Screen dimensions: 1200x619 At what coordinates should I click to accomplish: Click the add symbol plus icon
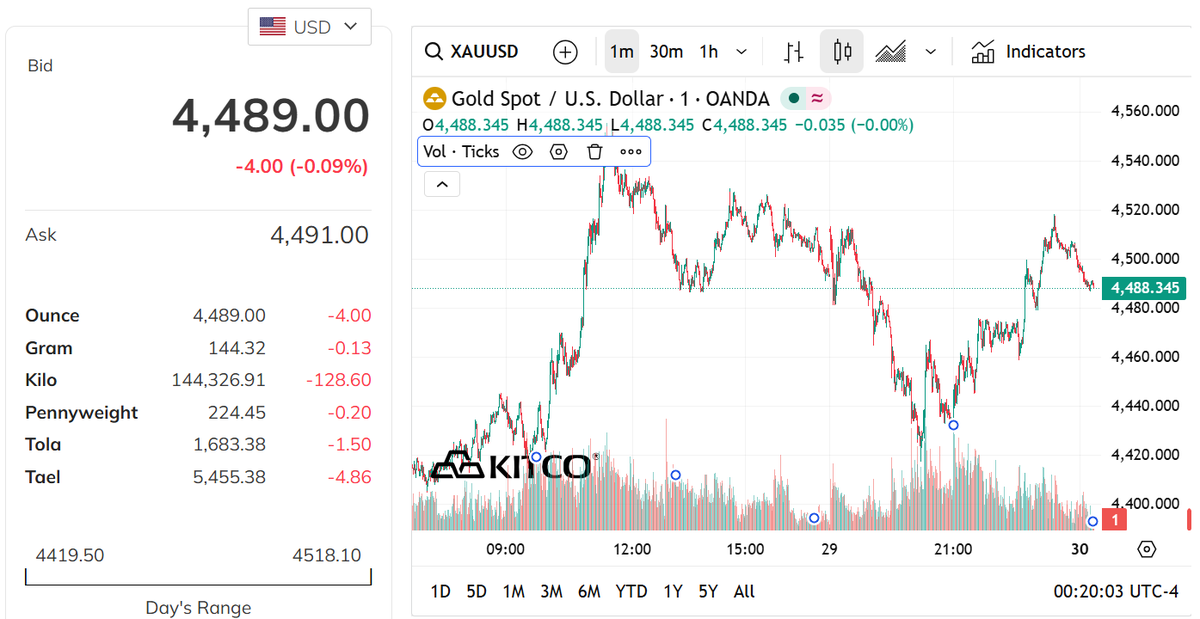click(x=565, y=52)
